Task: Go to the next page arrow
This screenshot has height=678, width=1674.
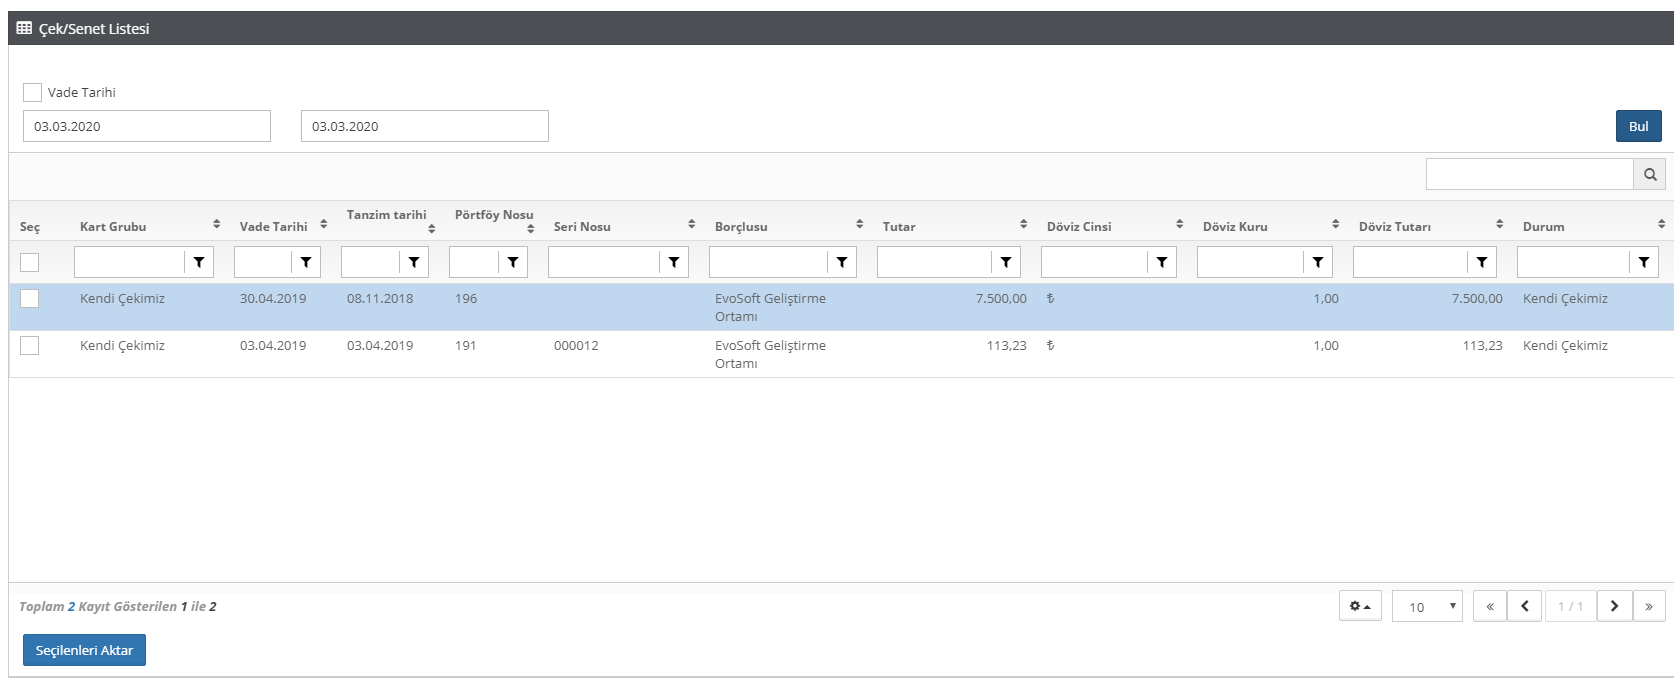Action: [x=1614, y=606]
